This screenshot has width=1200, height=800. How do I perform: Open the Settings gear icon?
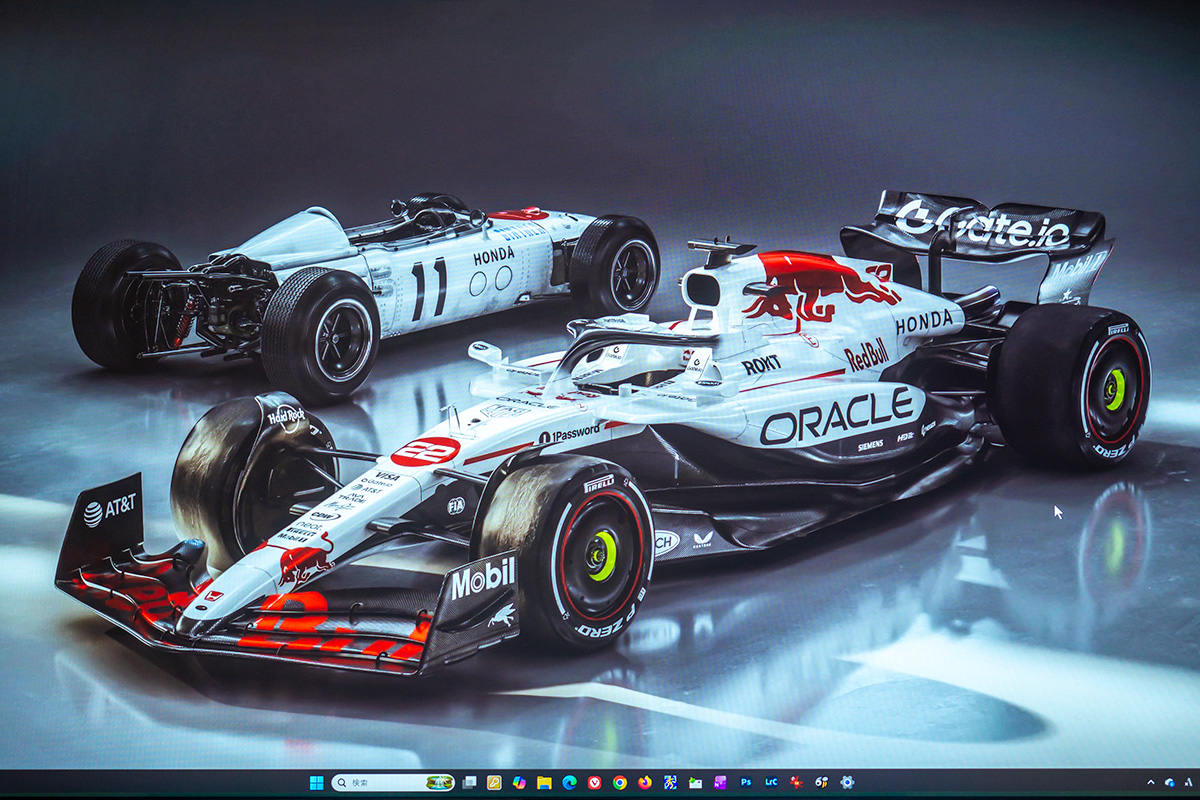[x=847, y=782]
